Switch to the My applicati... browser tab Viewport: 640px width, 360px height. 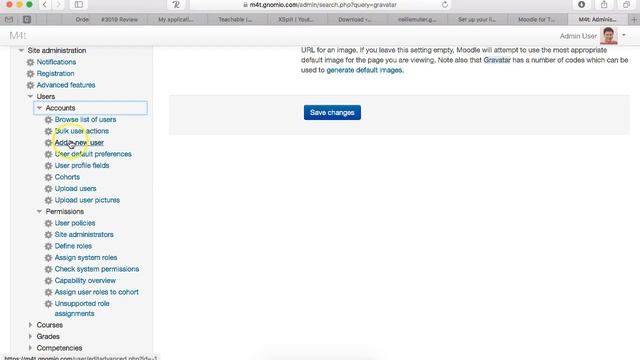coord(176,19)
